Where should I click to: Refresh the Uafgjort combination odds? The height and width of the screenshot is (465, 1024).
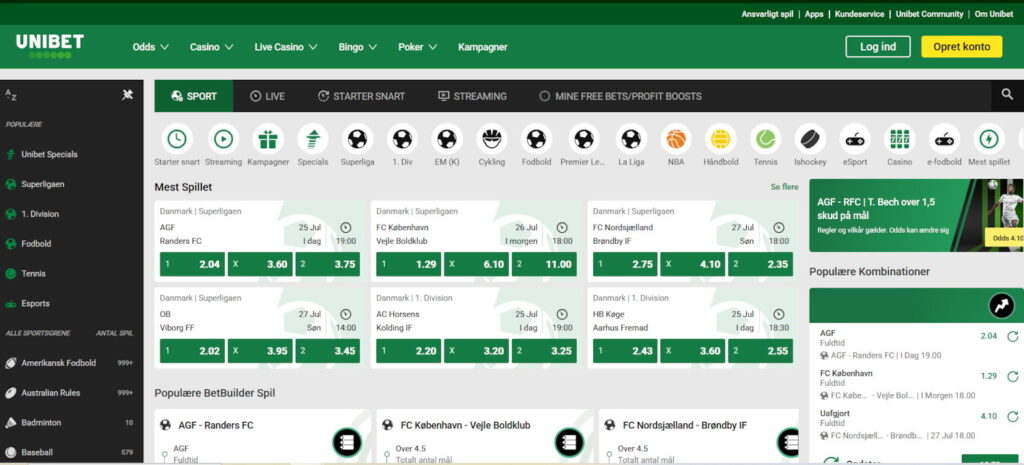point(1012,417)
